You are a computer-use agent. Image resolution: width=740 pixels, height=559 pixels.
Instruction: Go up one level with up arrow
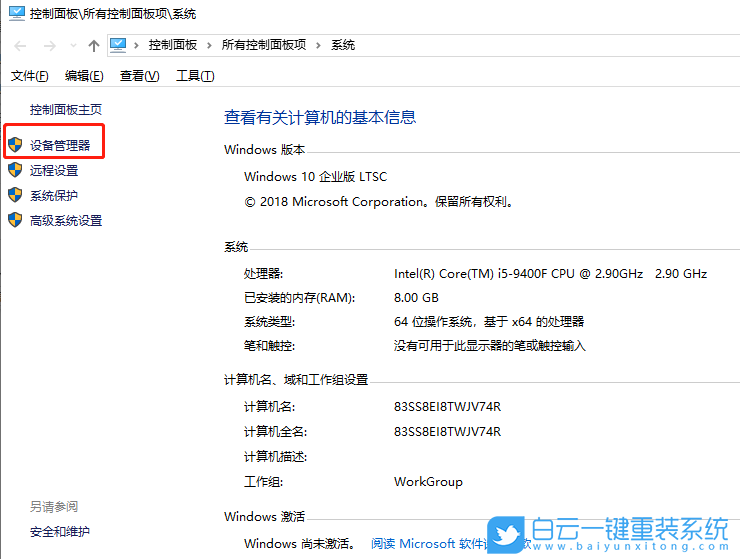click(x=94, y=46)
